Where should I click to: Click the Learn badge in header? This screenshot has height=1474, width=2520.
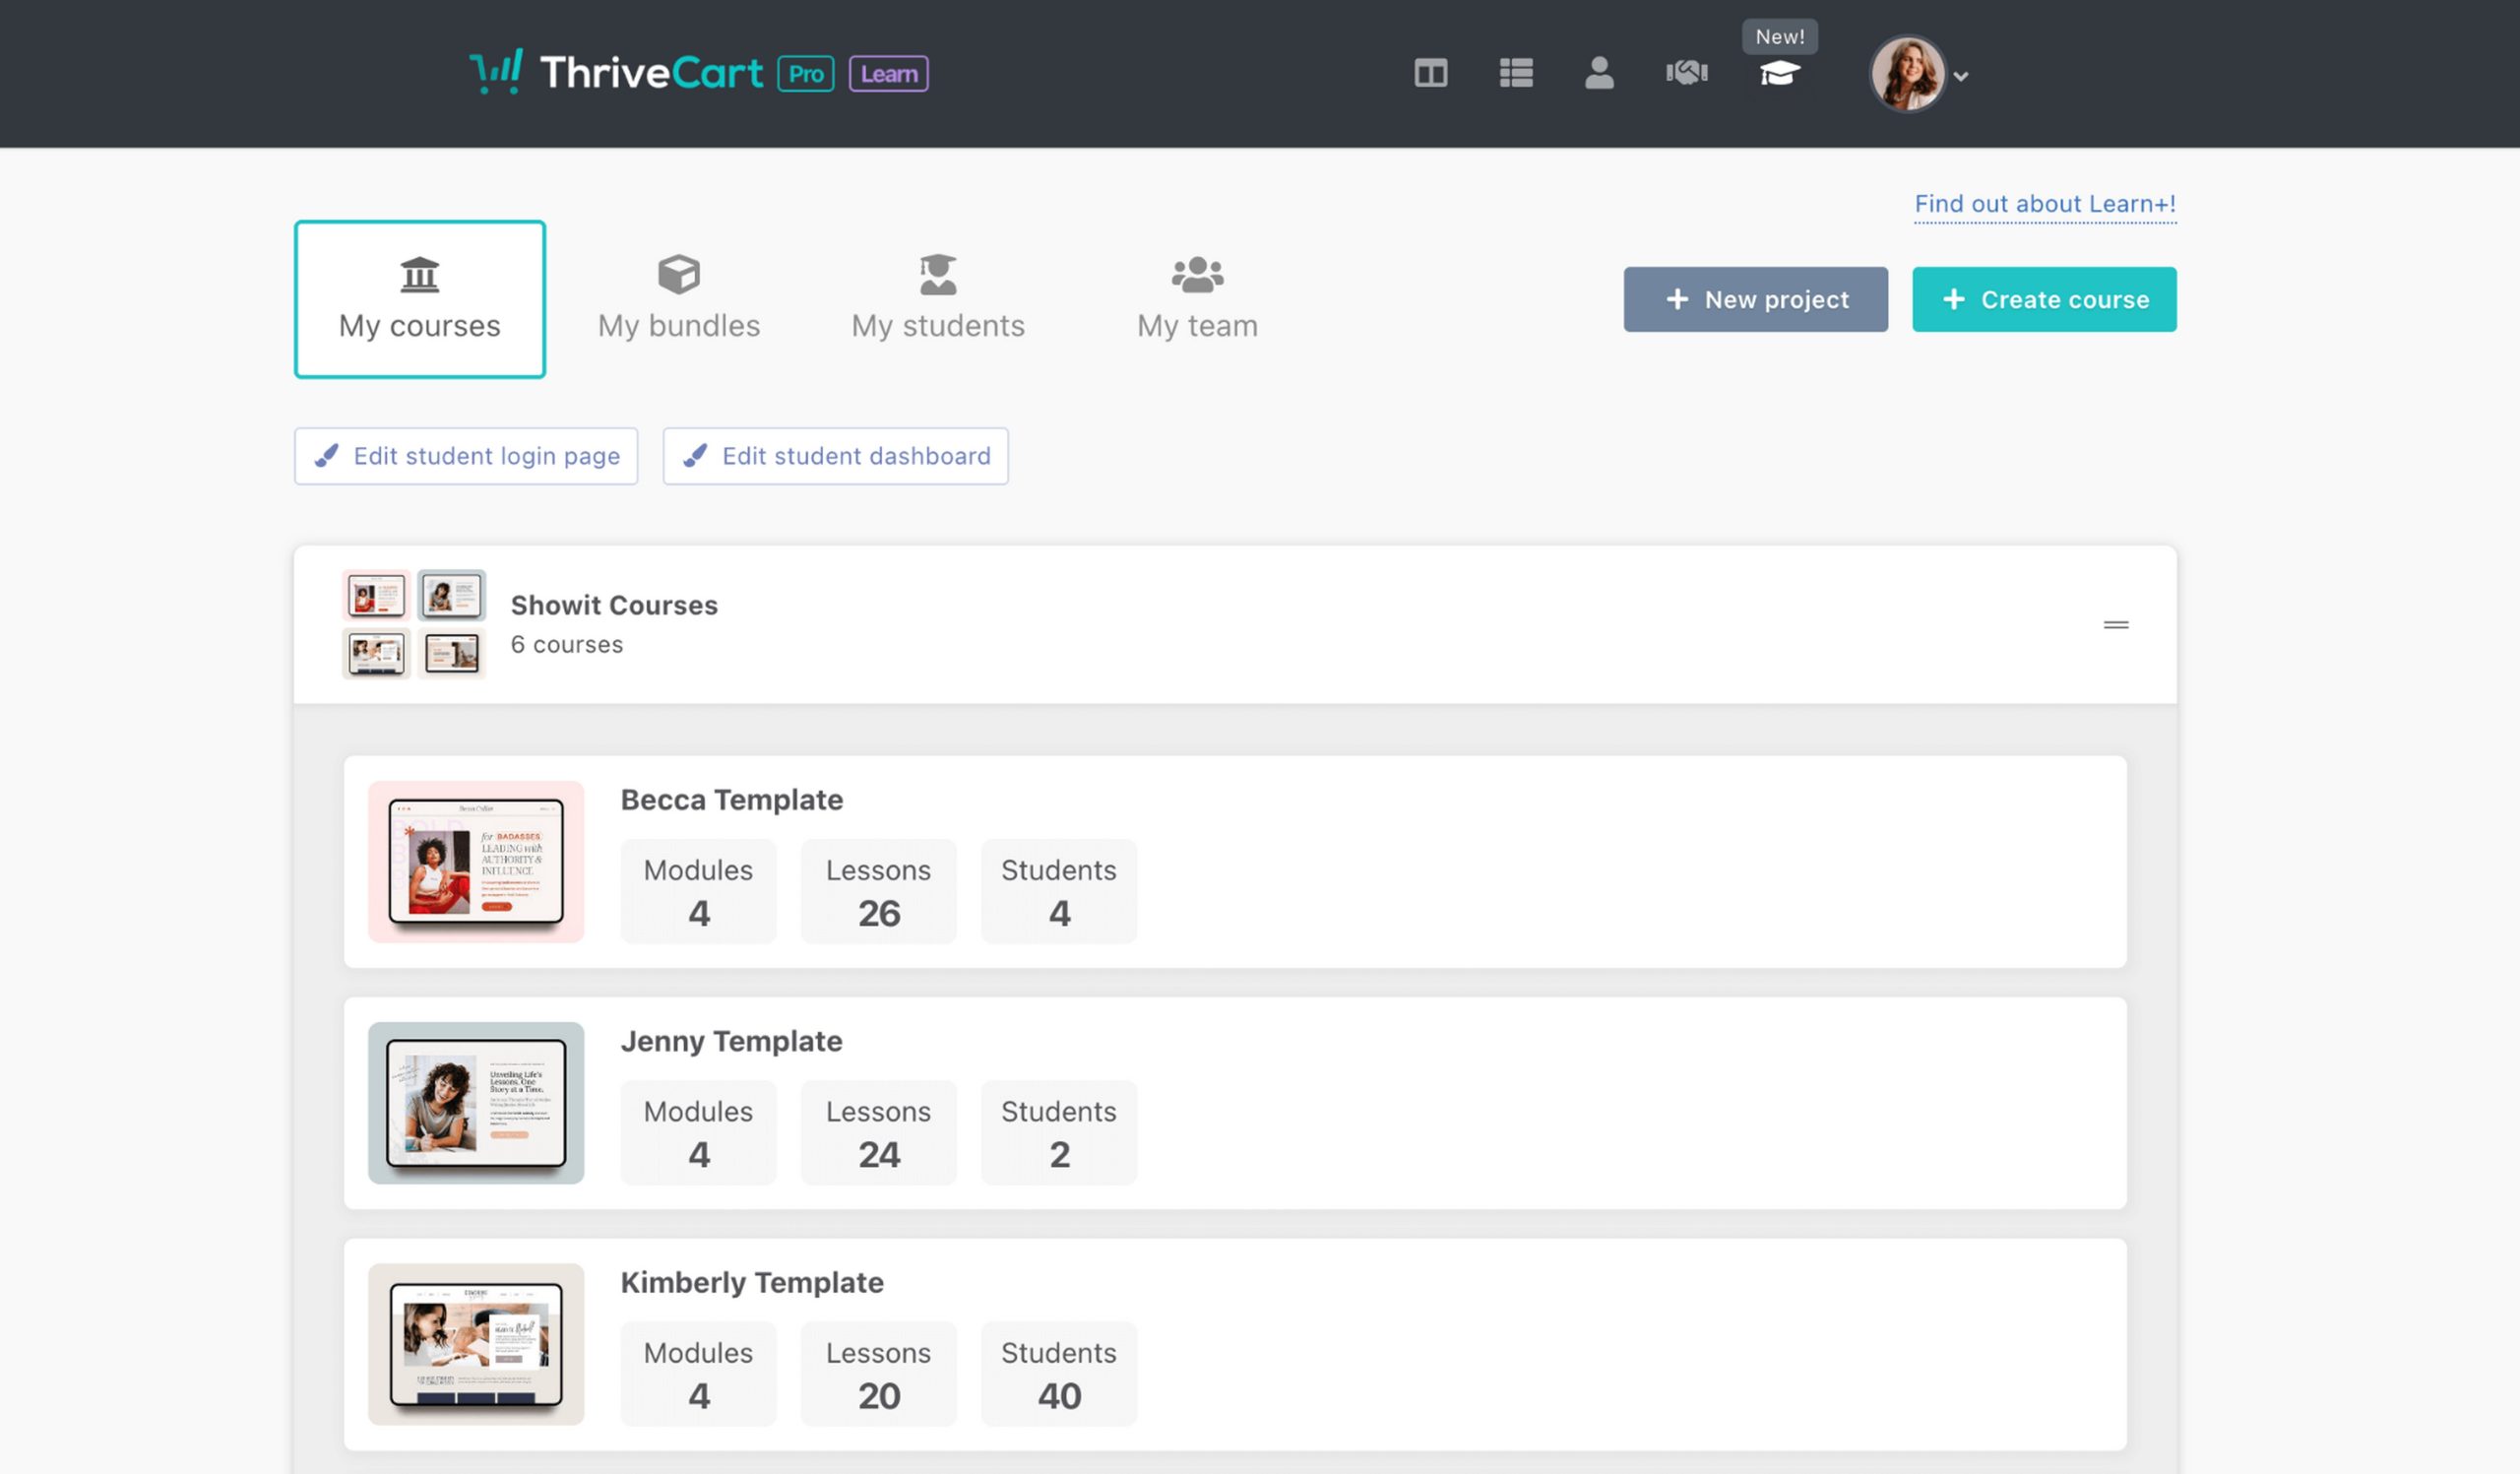pyautogui.click(x=888, y=74)
